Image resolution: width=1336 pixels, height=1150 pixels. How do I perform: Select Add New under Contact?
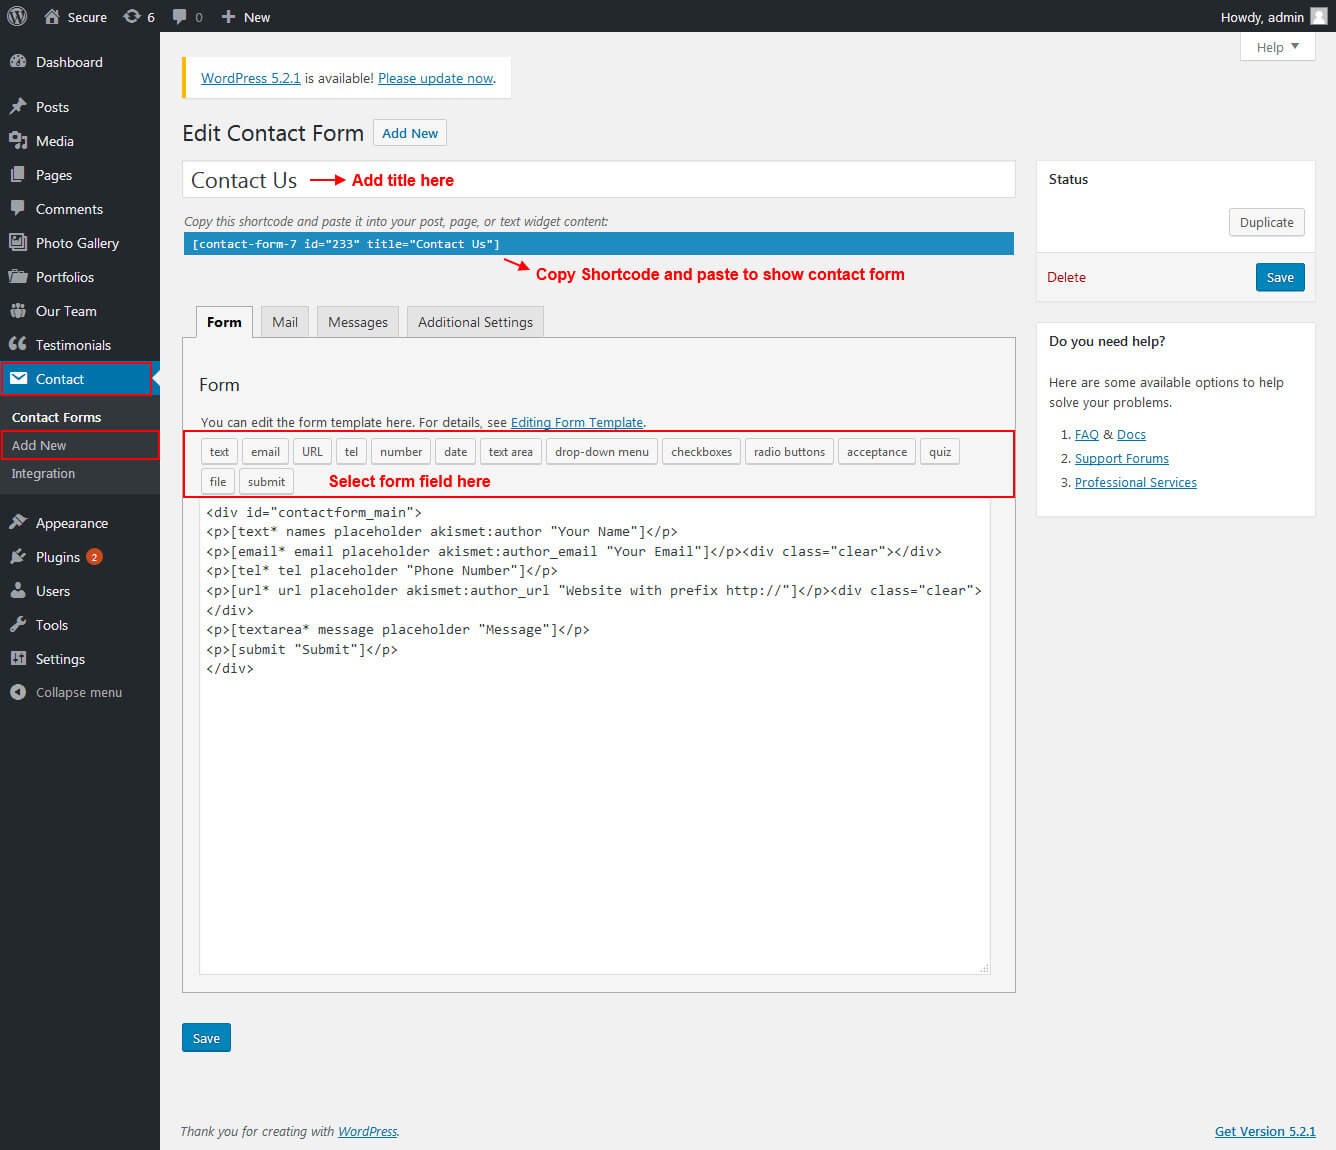click(x=39, y=445)
